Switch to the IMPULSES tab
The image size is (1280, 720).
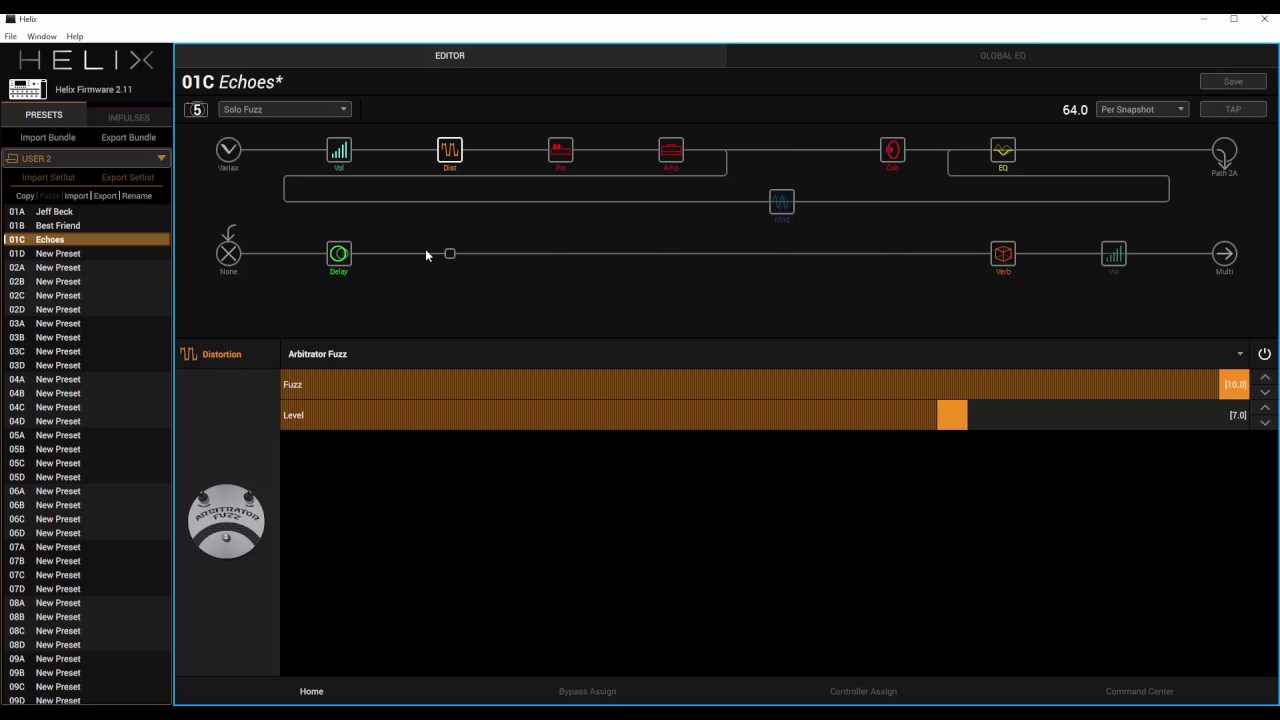pyautogui.click(x=129, y=117)
